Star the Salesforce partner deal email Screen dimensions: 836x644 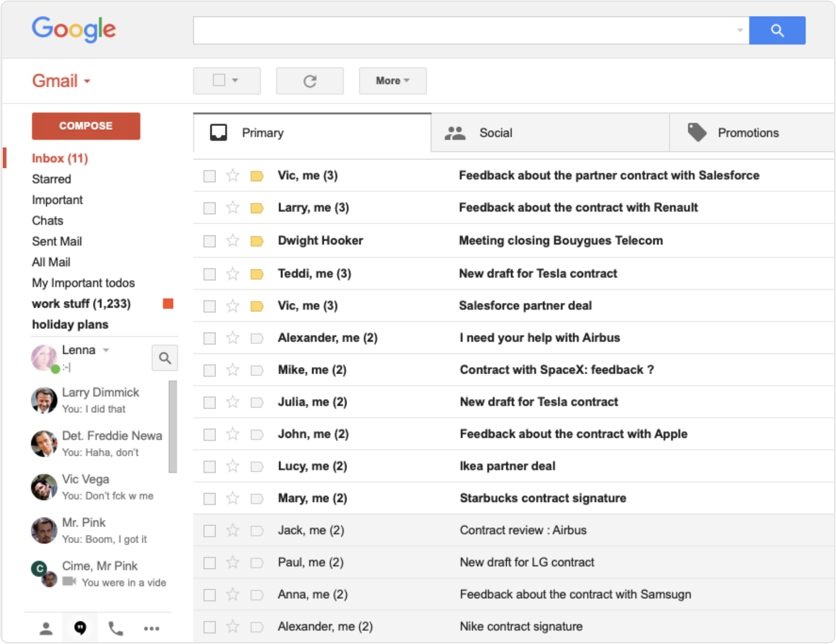pos(232,305)
